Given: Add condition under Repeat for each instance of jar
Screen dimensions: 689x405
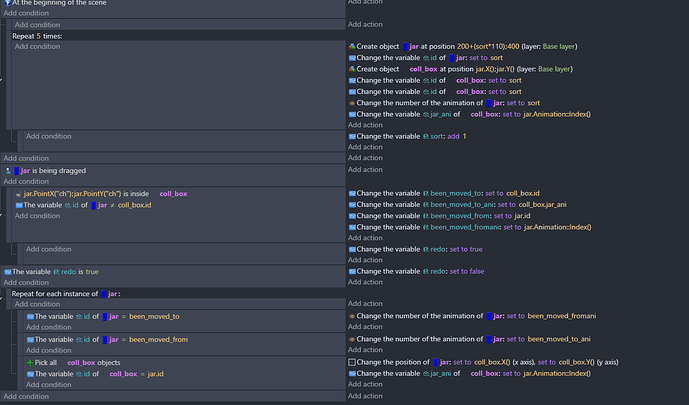Looking at the screenshot, I should pos(37,304).
